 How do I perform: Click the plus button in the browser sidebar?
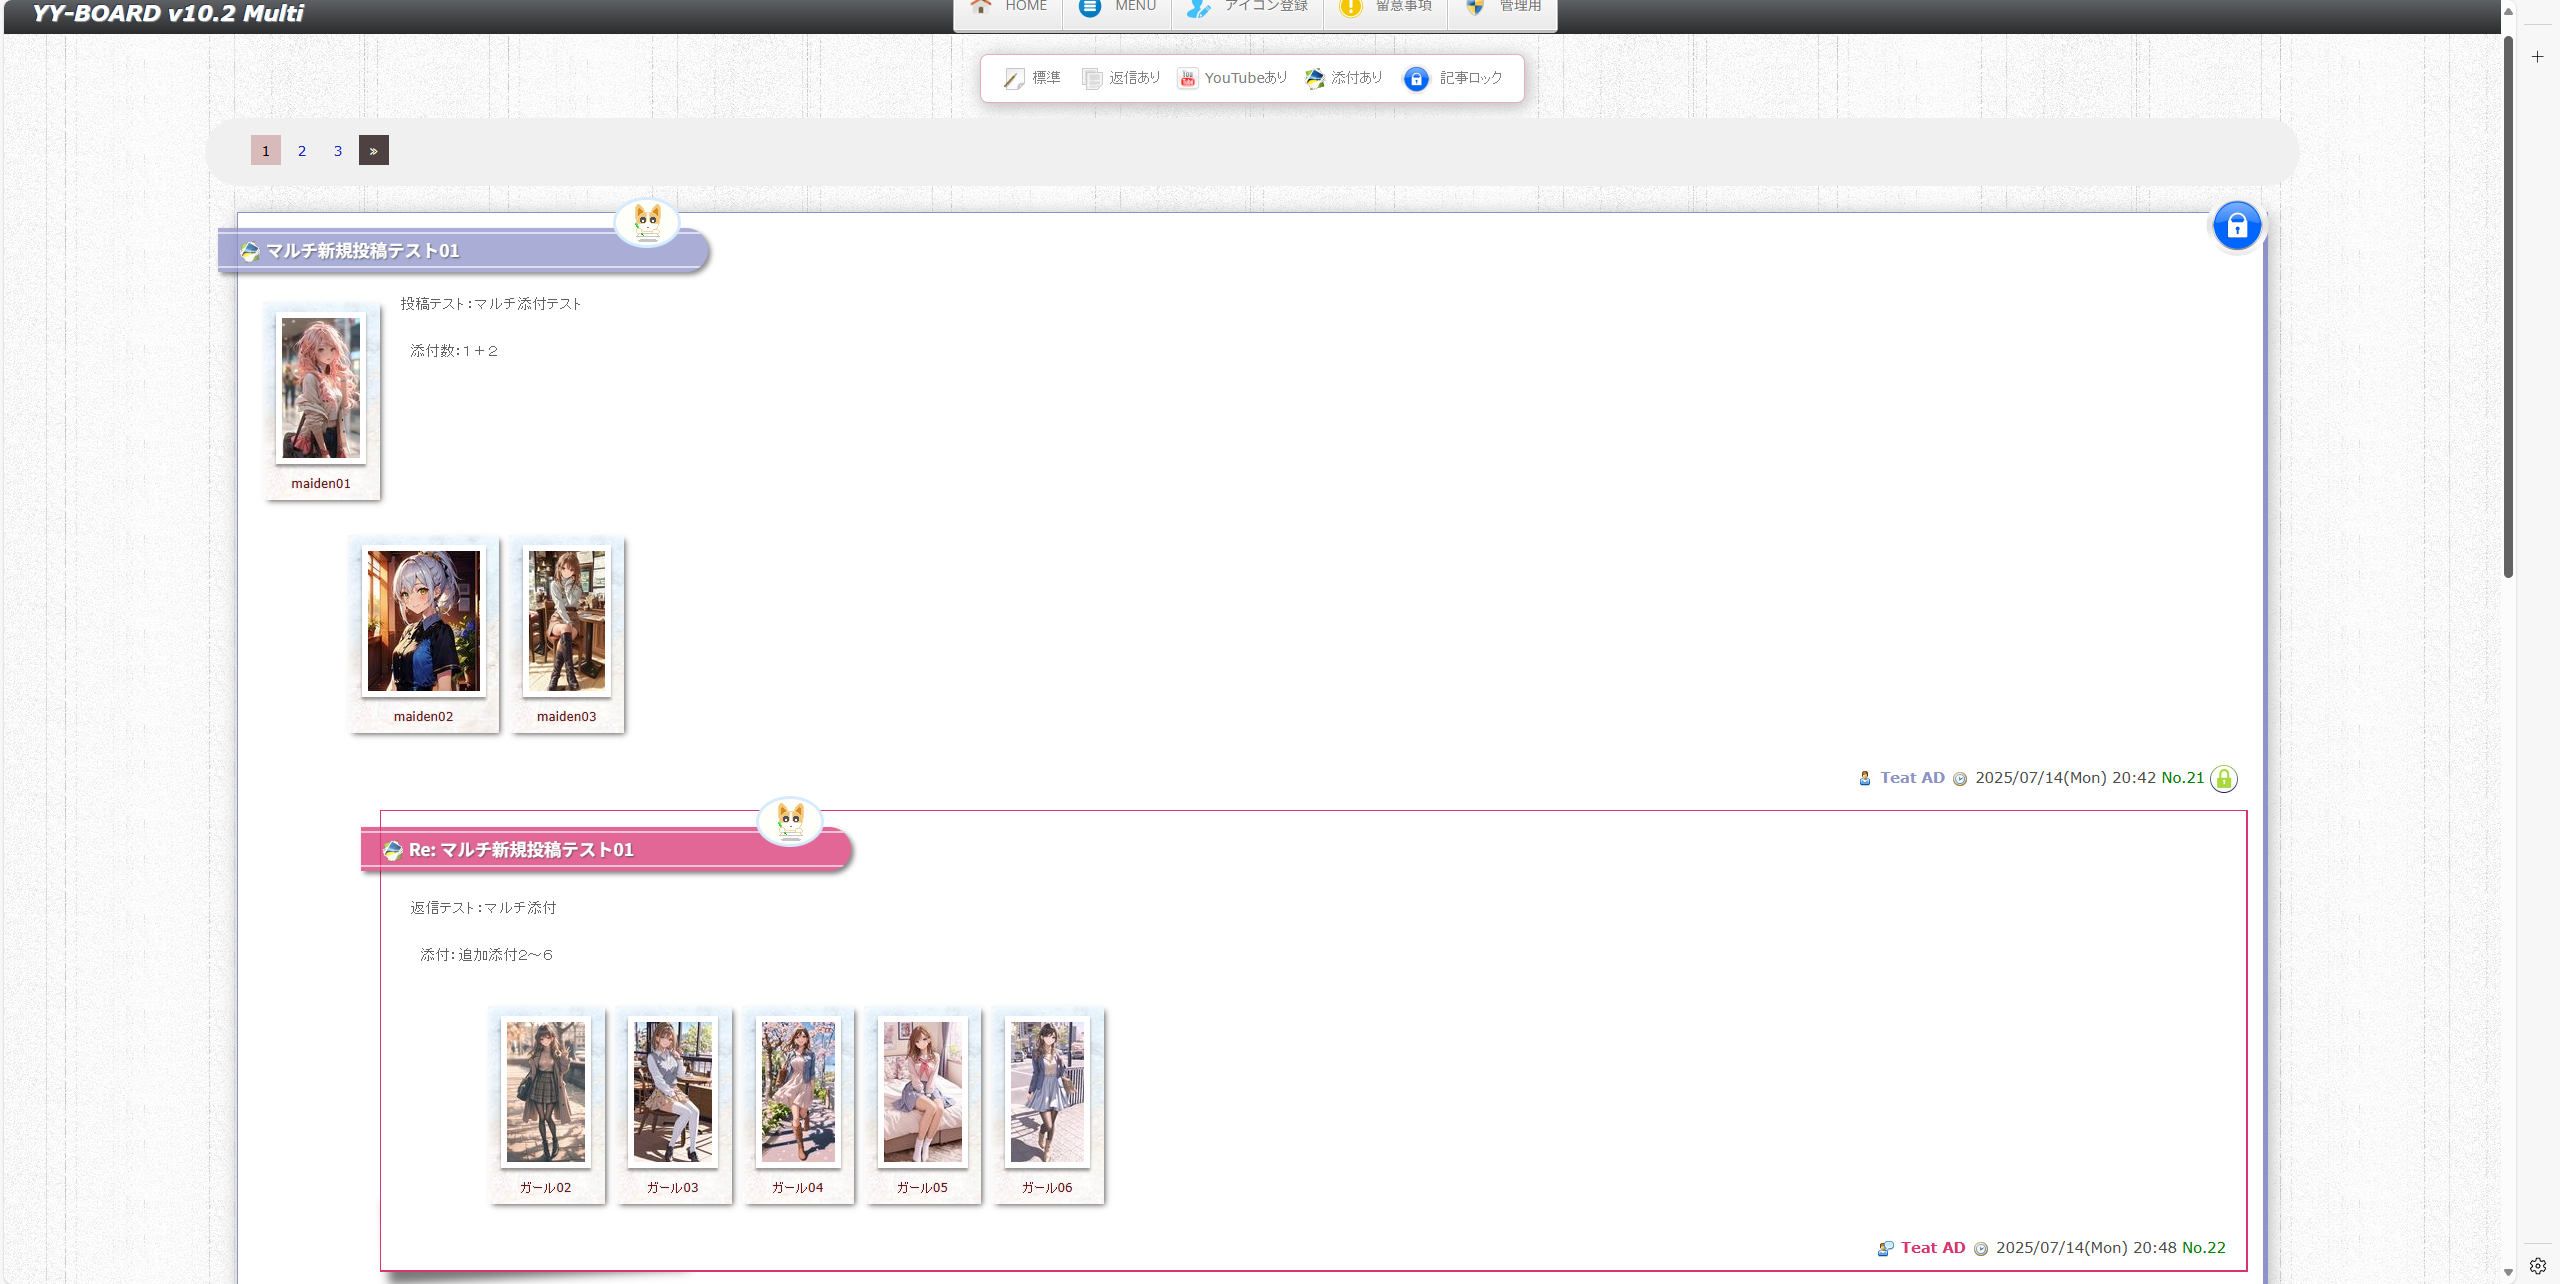[x=2537, y=57]
